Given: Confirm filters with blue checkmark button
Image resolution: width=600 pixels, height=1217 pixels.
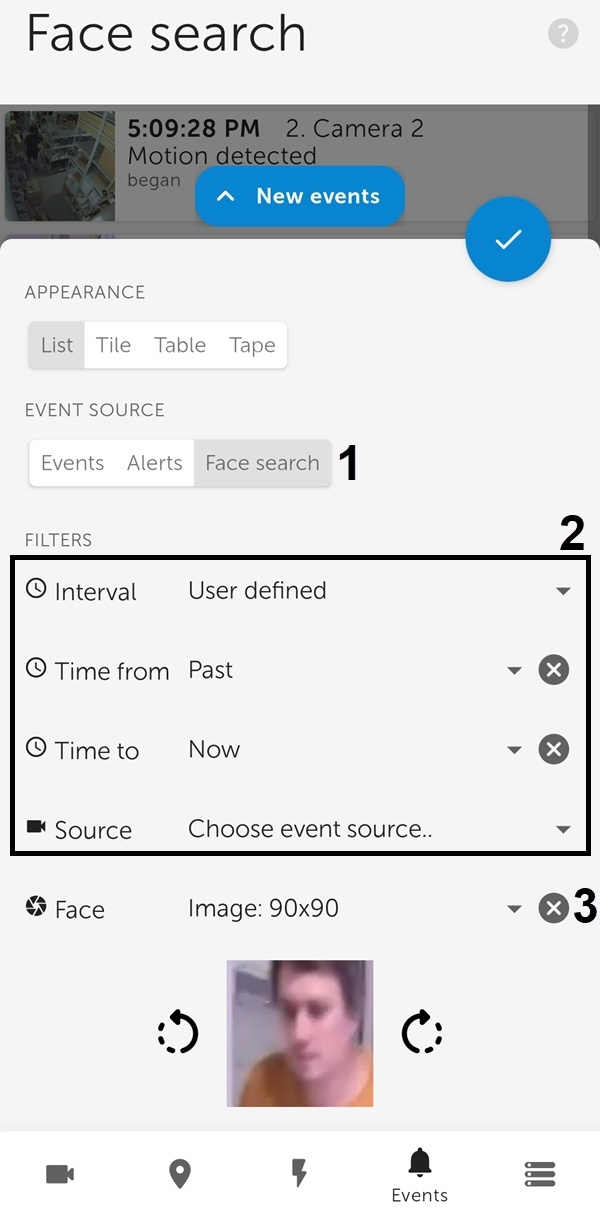Looking at the screenshot, I should click(x=508, y=240).
